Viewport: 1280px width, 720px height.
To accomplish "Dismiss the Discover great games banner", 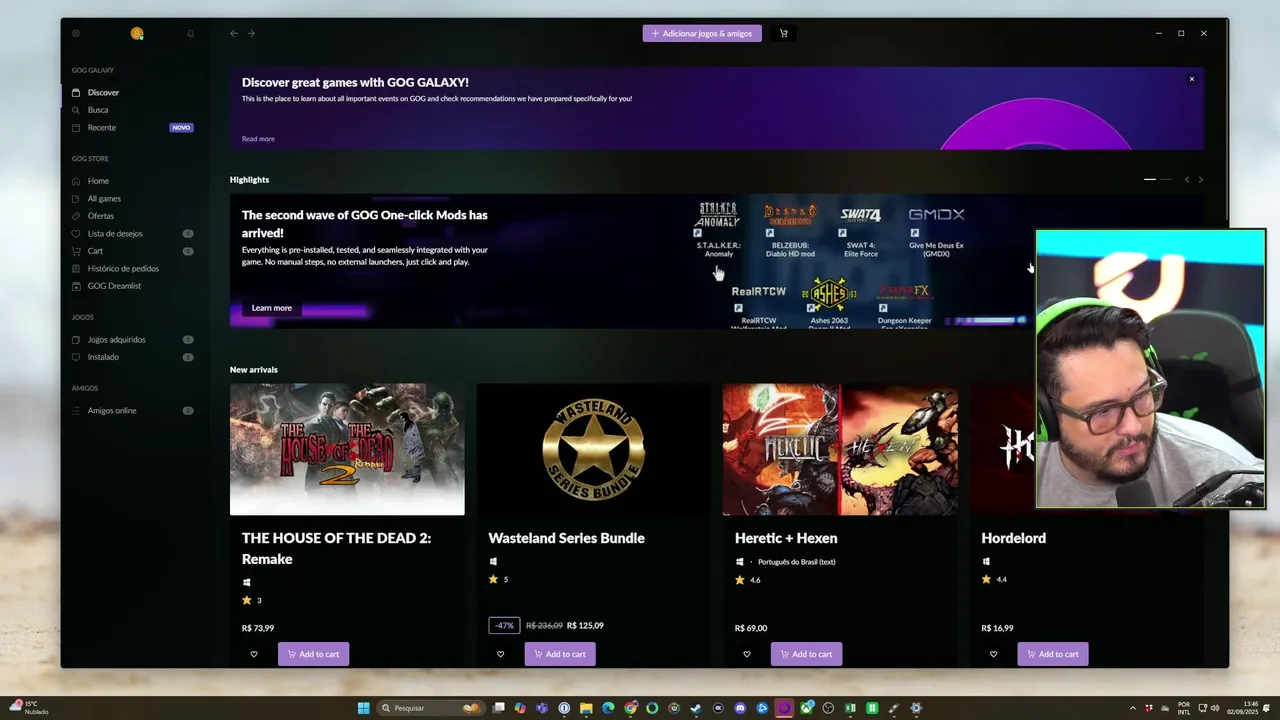I will tap(1191, 79).
